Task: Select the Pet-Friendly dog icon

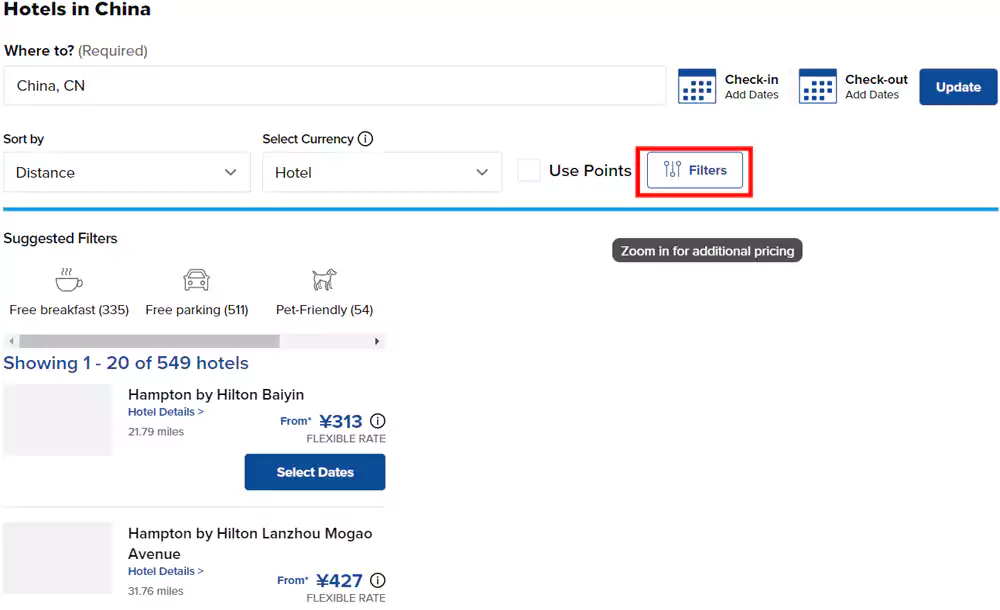Action: [x=324, y=279]
